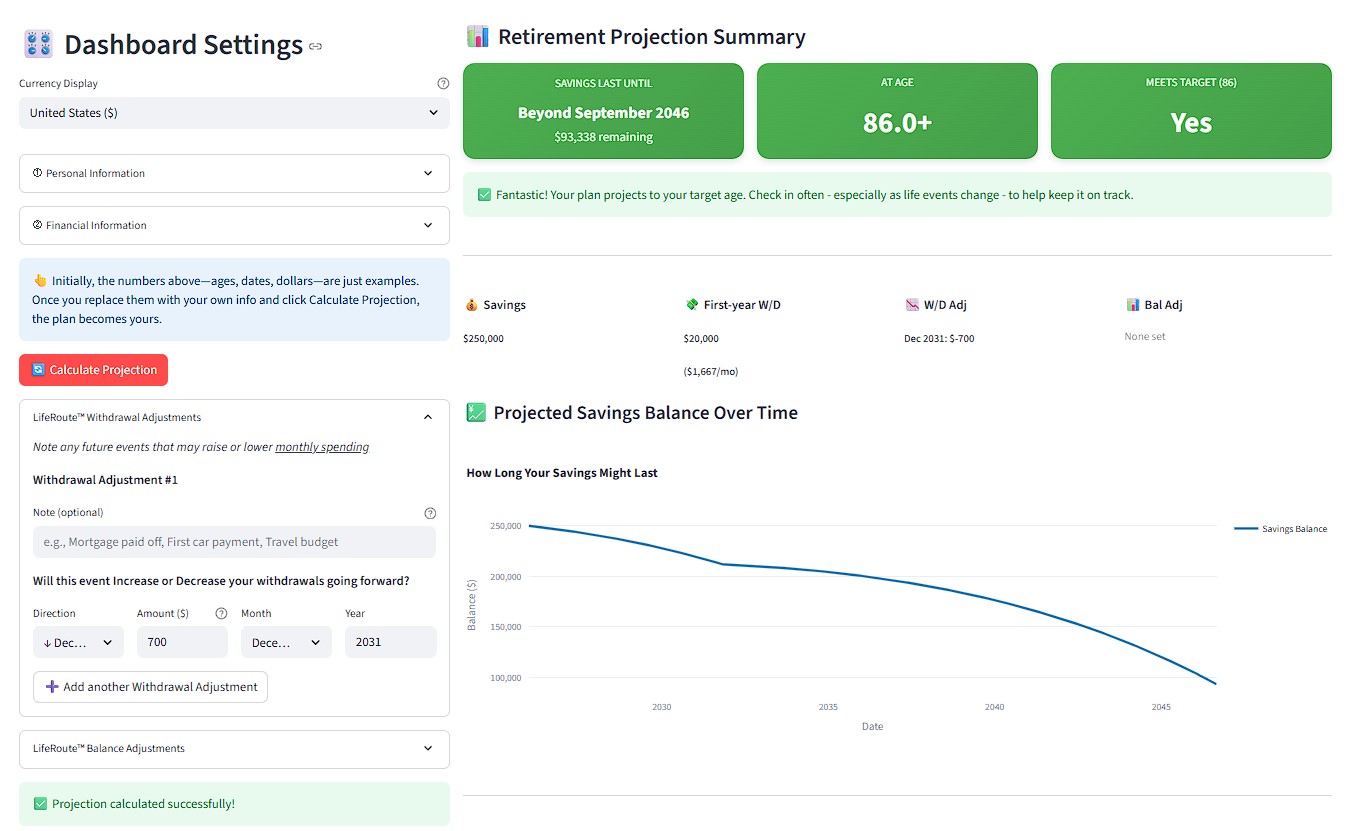The image size is (1358, 831).
Task: Click the First-year W/D money icon
Action: coord(692,305)
